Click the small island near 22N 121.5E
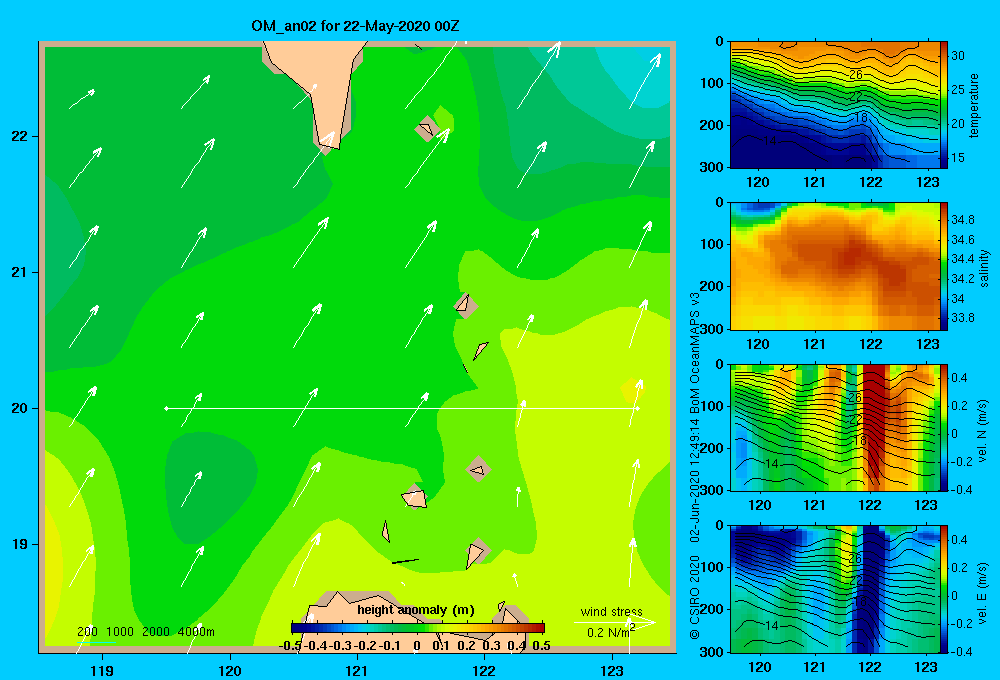Image resolution: width=1000 pixels, height=680 pixels. (427, 129)
